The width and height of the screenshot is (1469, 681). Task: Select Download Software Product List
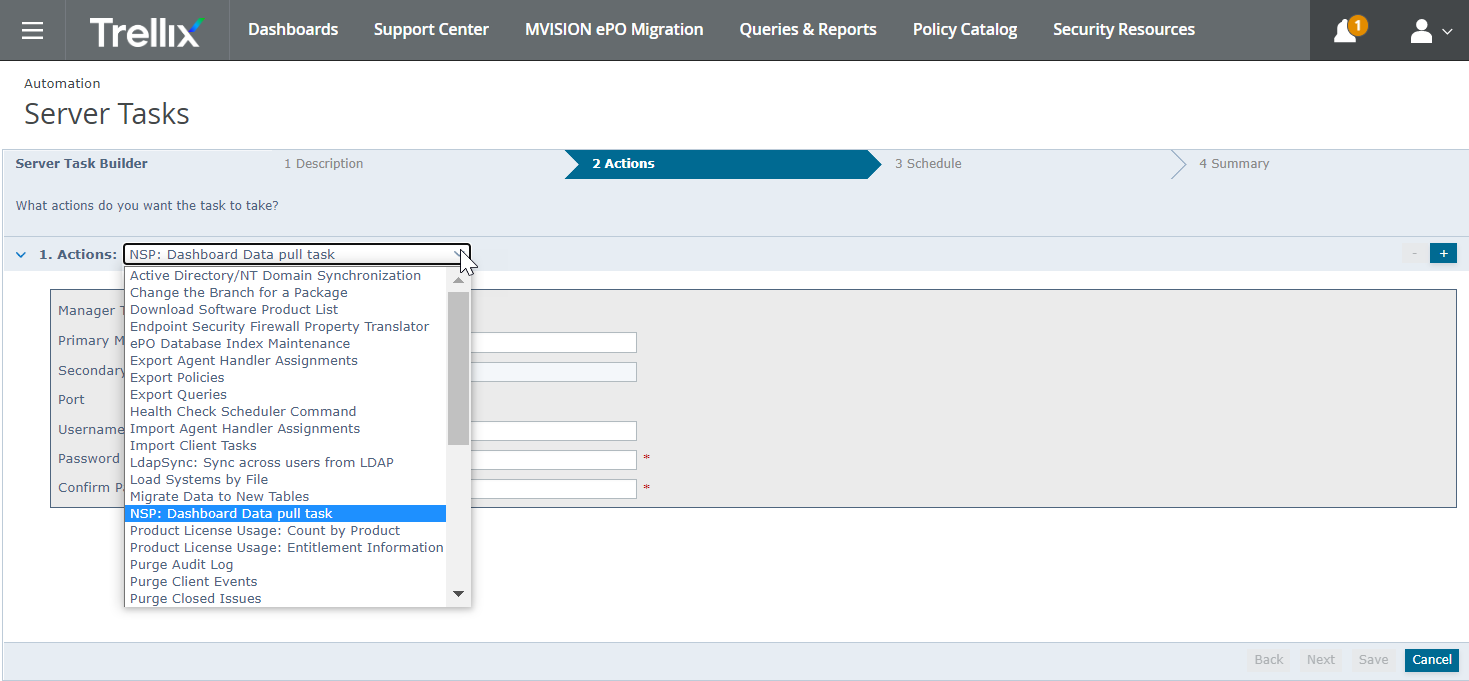[x=286, y=310]
